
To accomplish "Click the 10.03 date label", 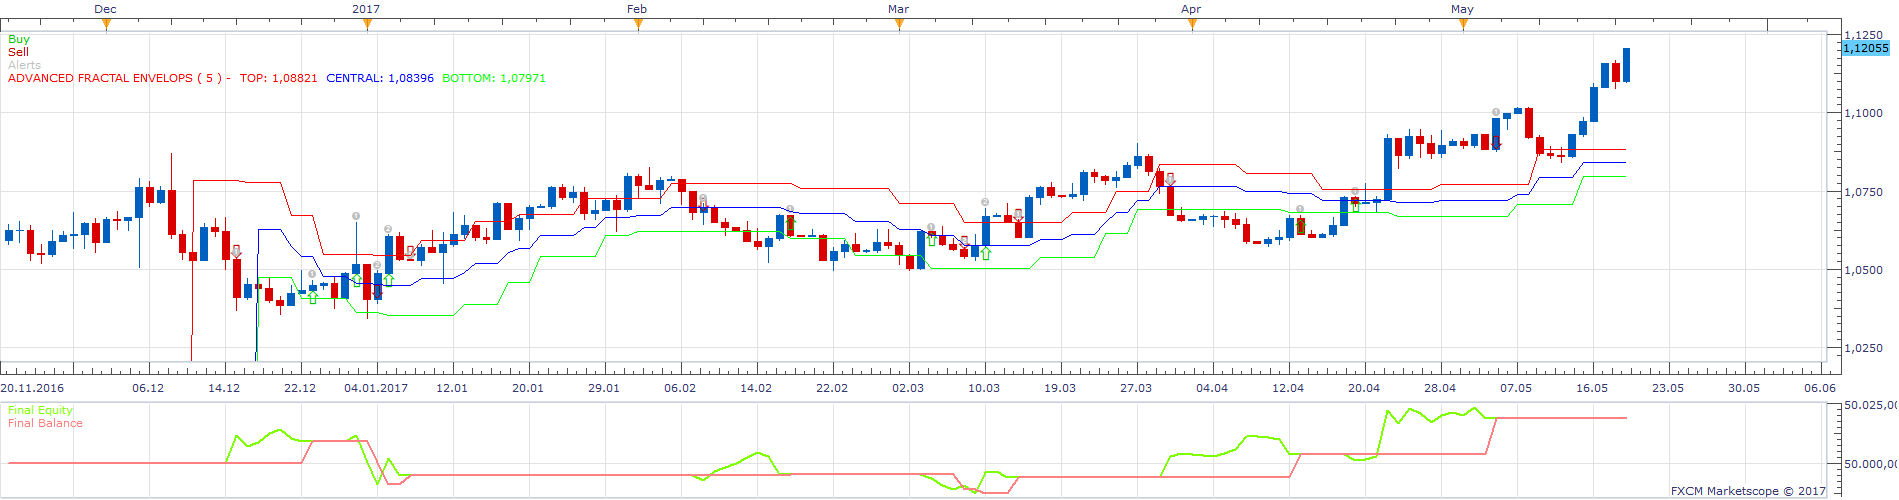I will (x=984, y=388).
